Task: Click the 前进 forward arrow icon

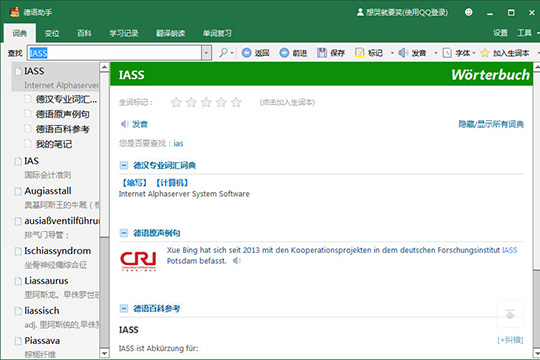Action: click(284, 53)
